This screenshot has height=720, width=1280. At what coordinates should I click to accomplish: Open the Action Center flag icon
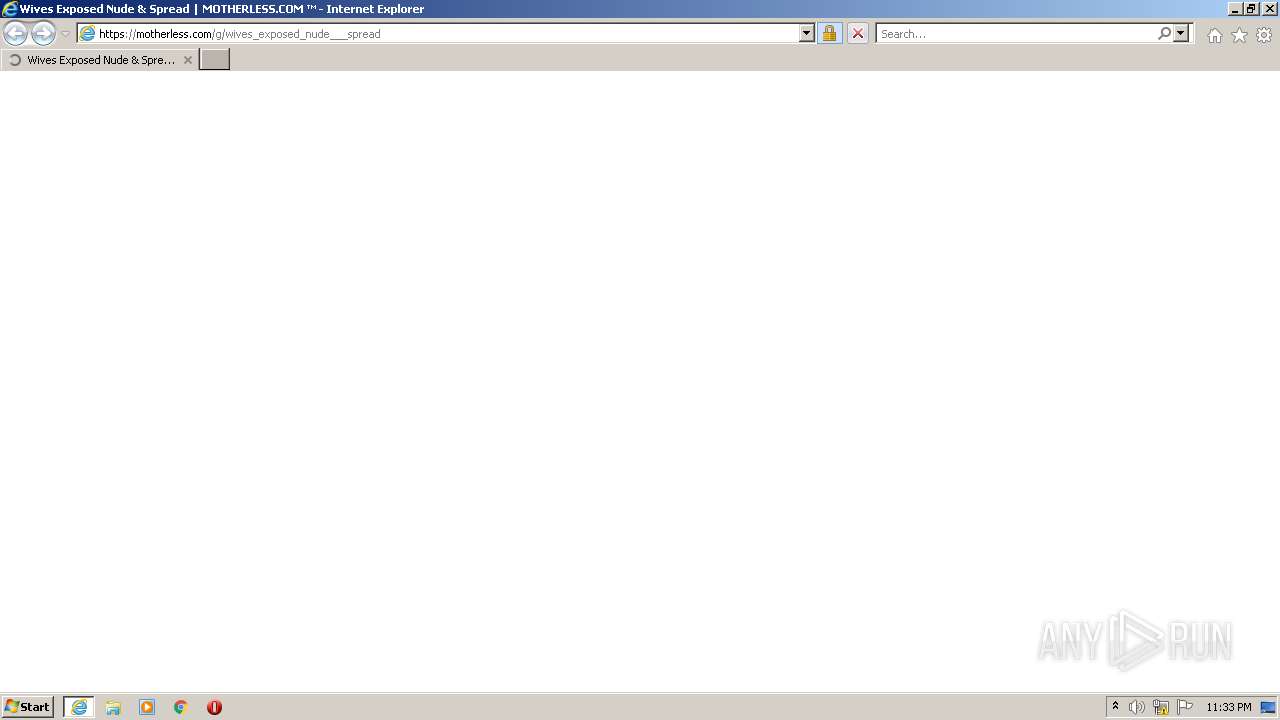(1185, 707)
